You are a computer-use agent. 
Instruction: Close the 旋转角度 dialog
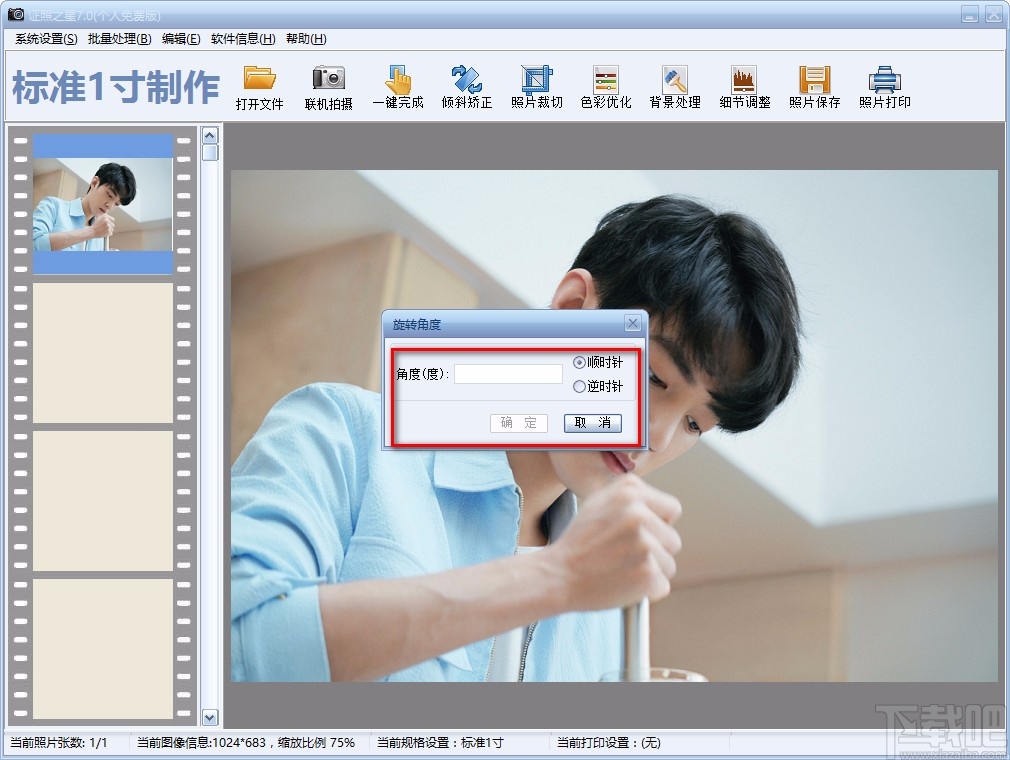point(633,323)
